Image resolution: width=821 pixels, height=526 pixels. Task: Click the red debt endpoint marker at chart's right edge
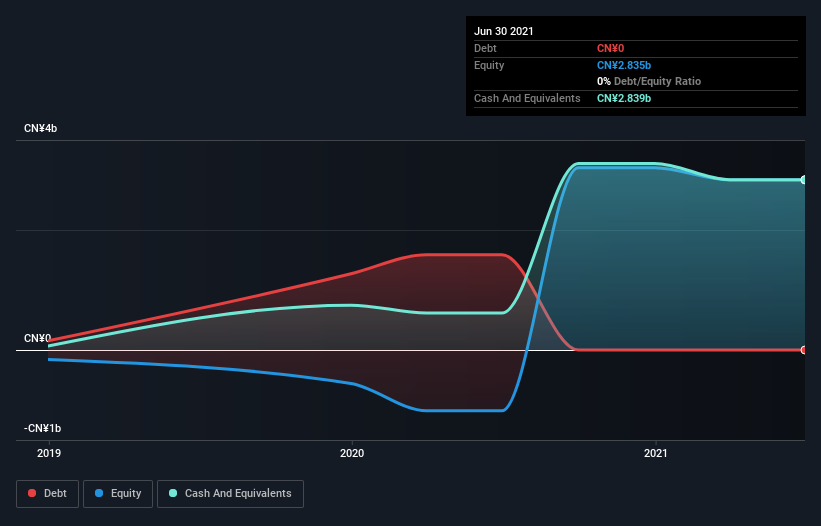tap(804, 350)
